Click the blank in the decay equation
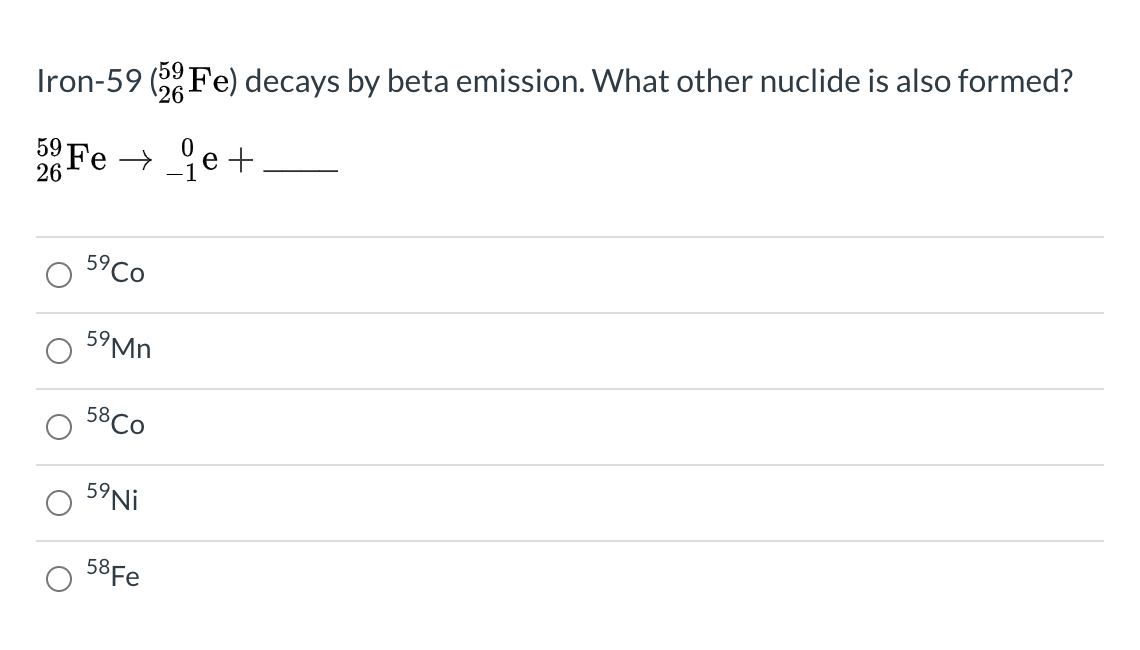Viewport: 1140px width, 650px height. (300, 170)
